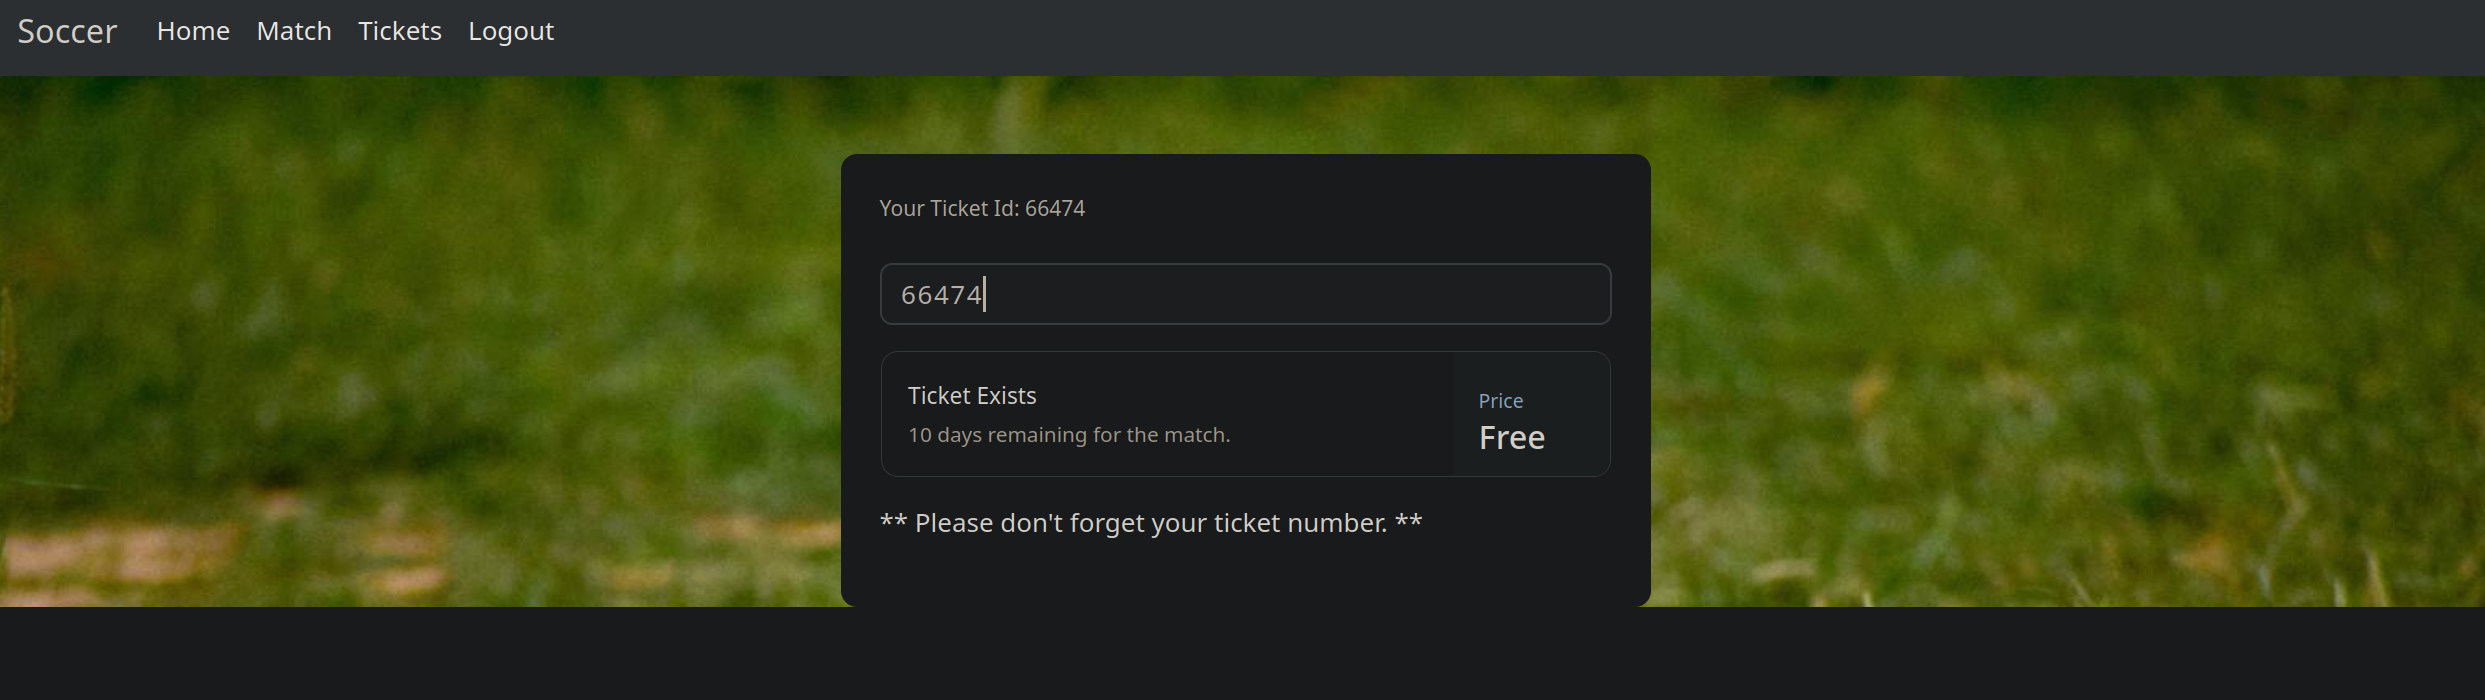The image size is (2485, 700).
Task: Click the 'Free' price value
Action: point(1511,438)
